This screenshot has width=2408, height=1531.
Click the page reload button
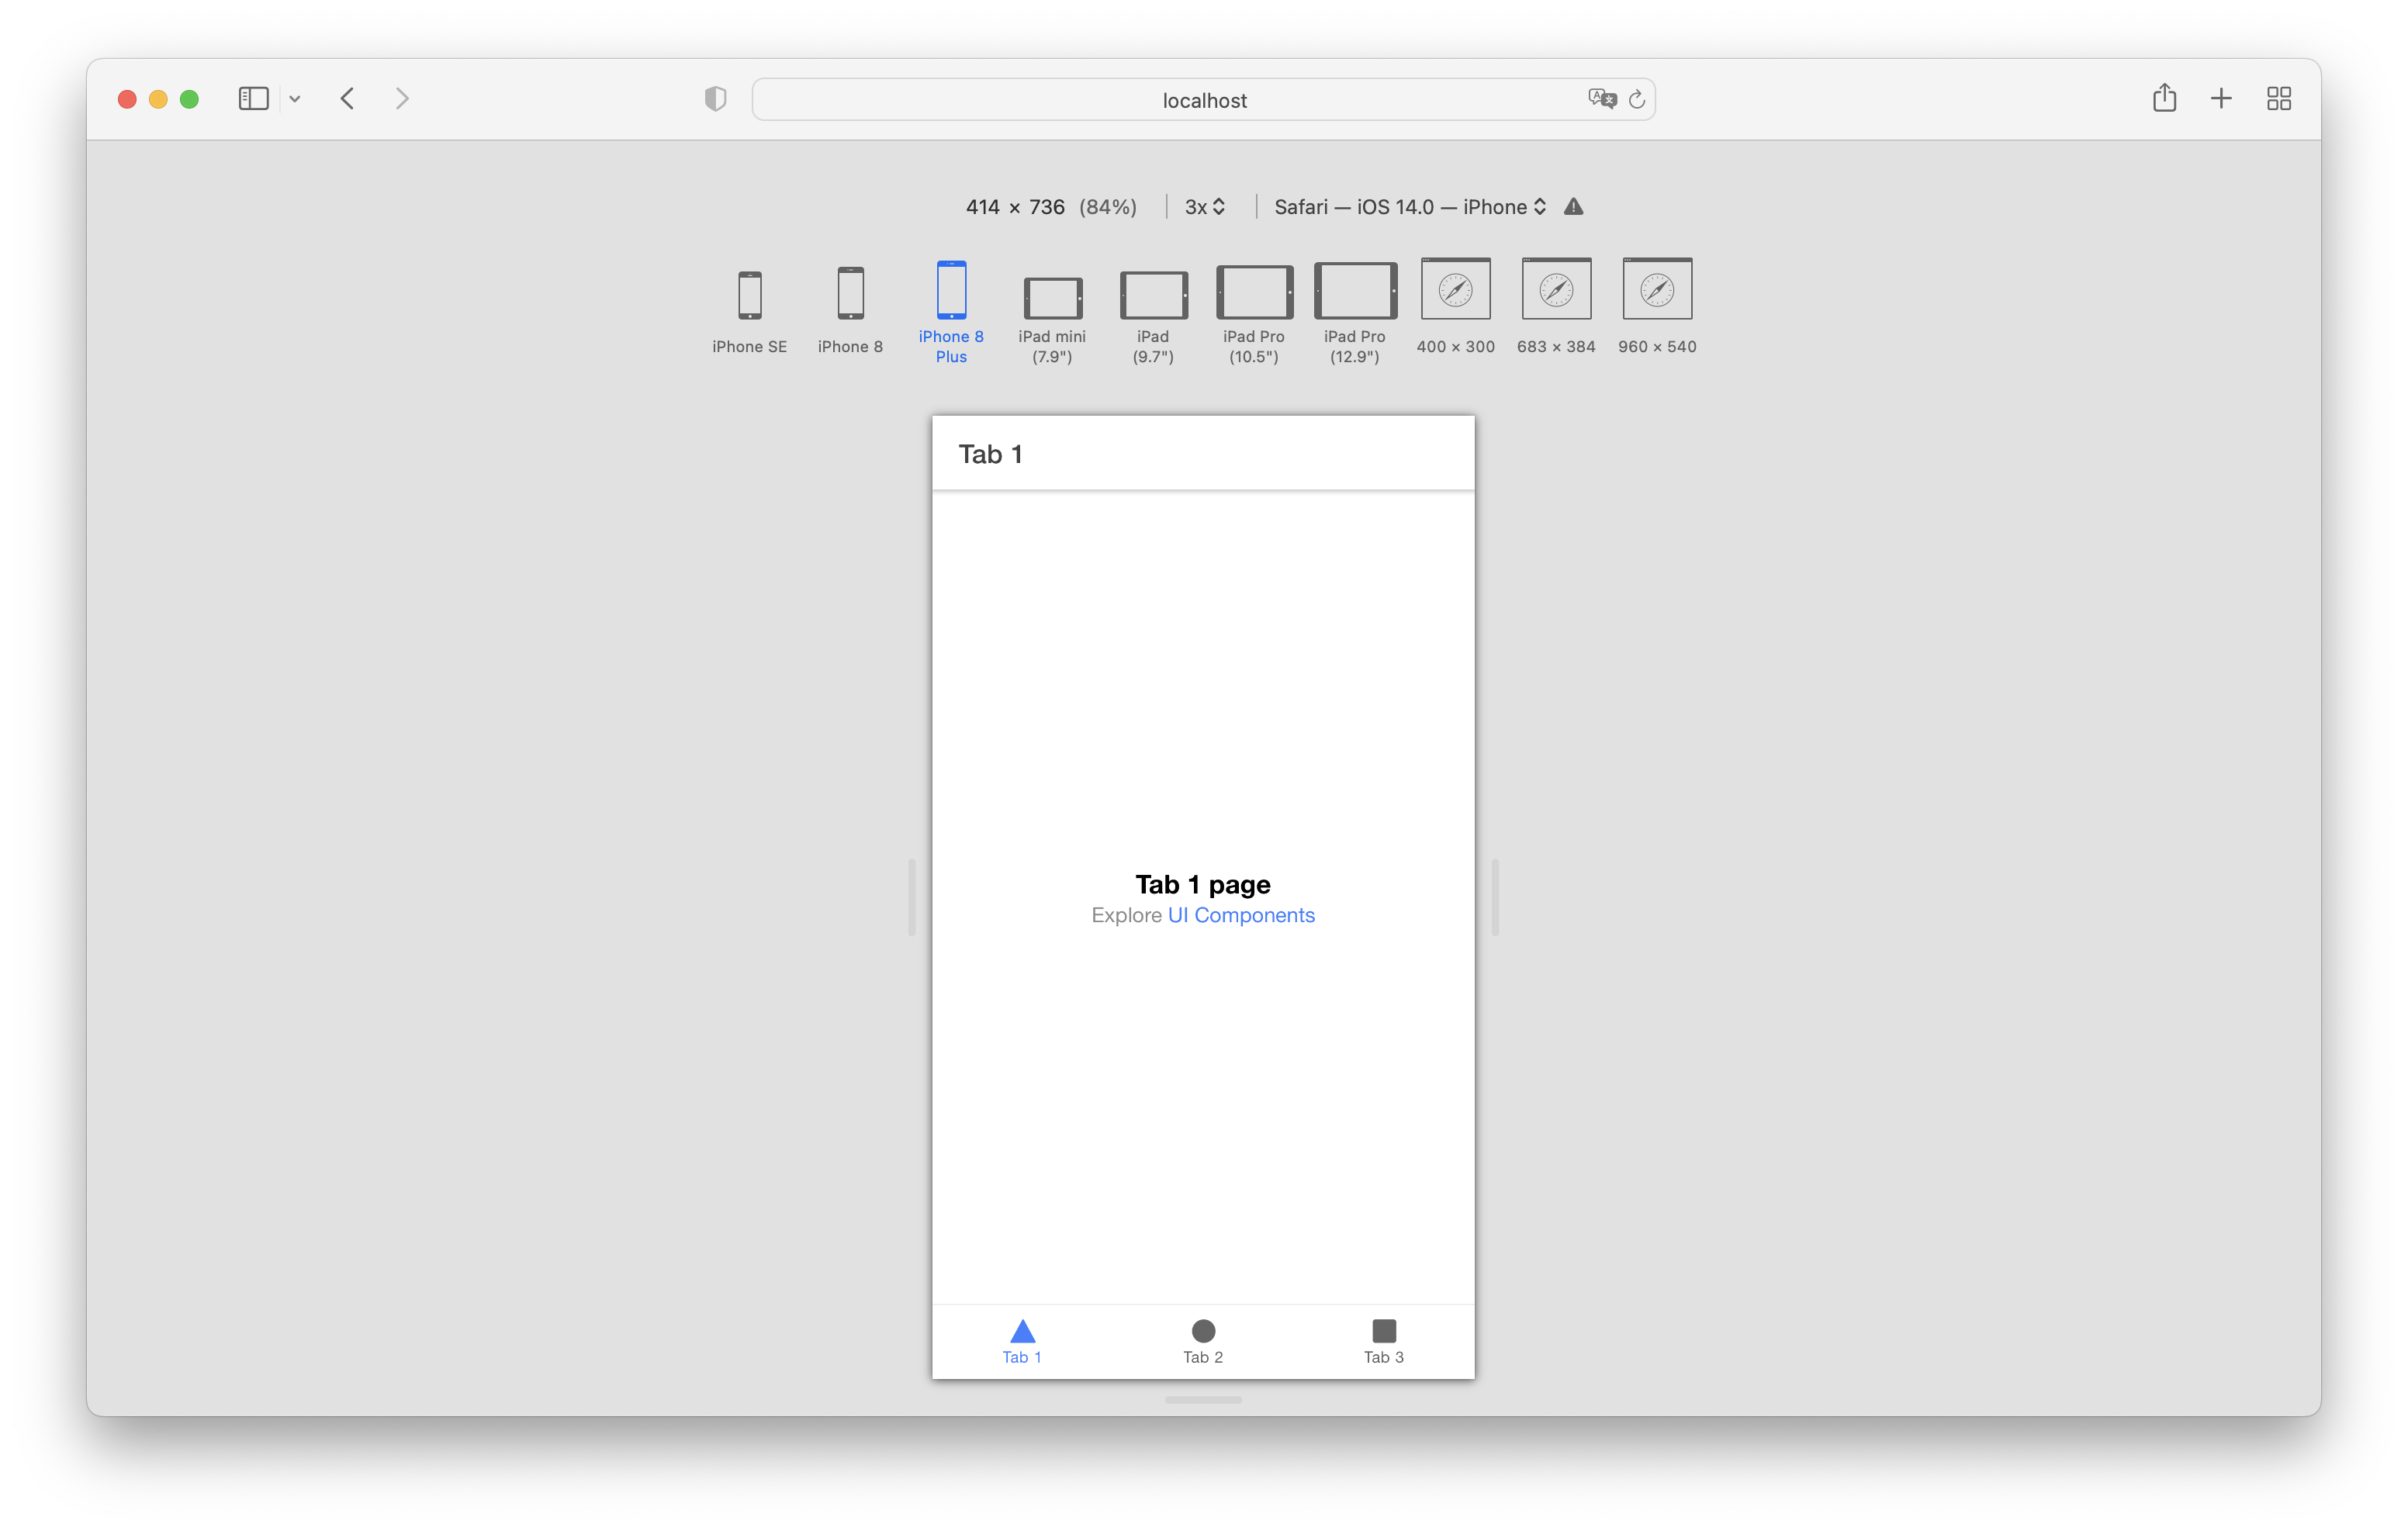[1636, 100]
